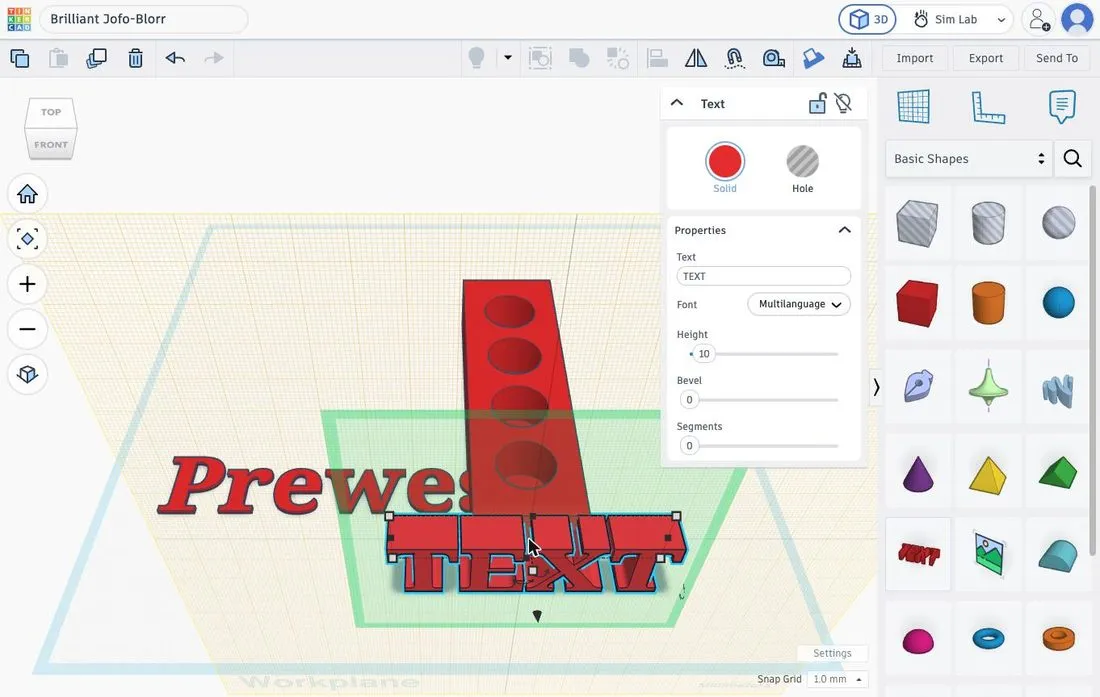The height and width of the screenshot is (697, 1100).
Task: Set the shape to Hole
Action: click(803, 169)
